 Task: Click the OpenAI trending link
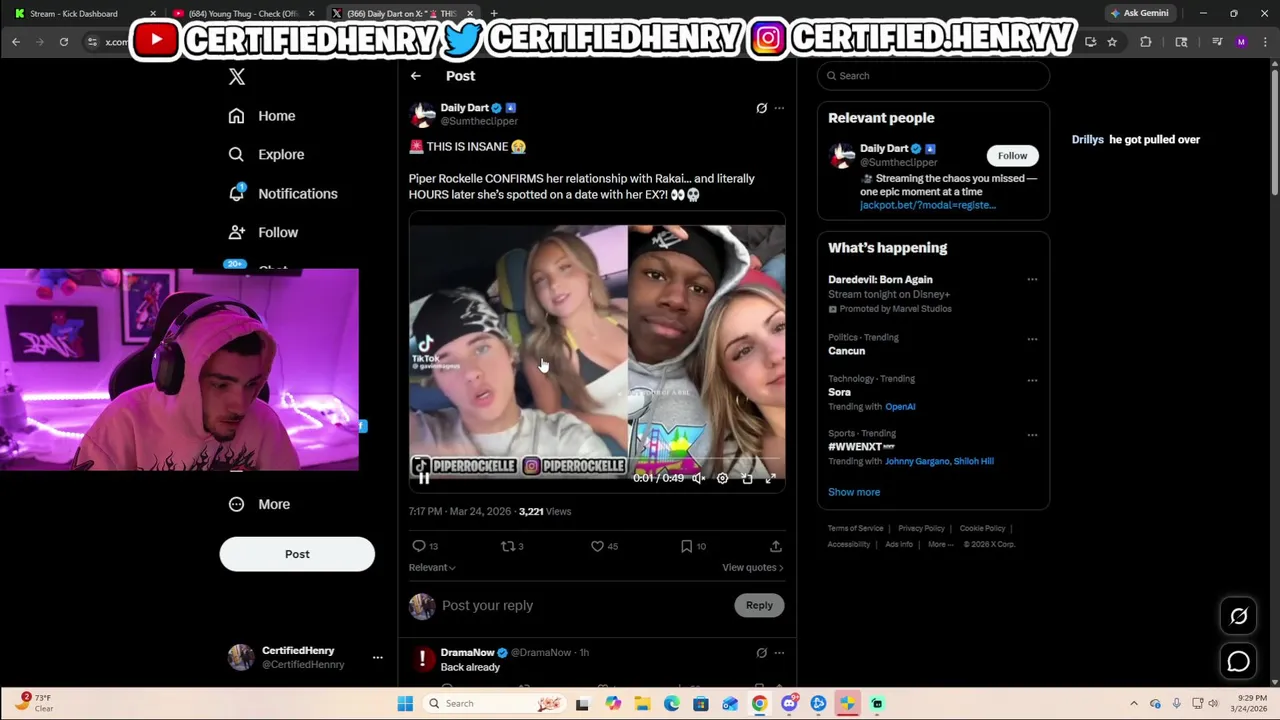[900, 407]
